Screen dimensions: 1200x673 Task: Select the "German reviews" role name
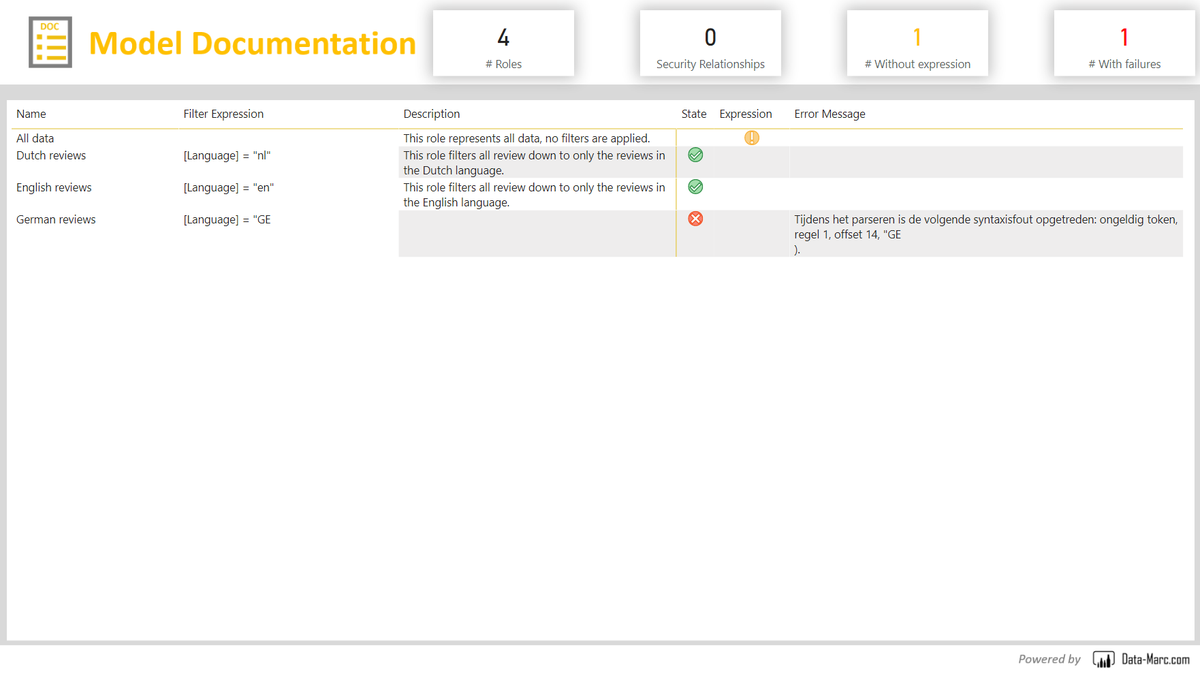pos(56,219)
